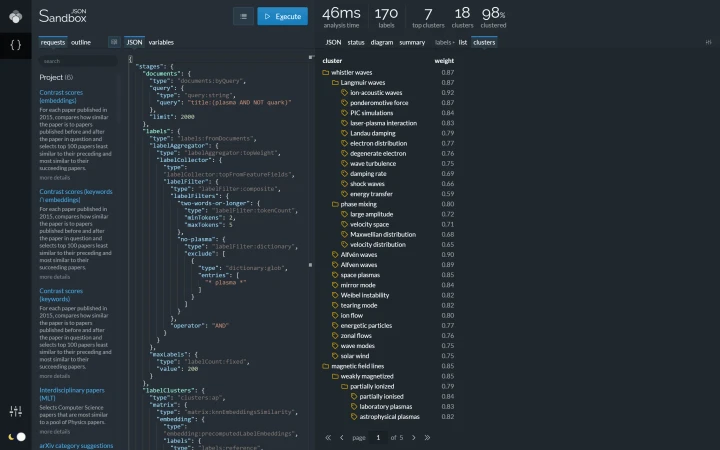Sort clusters by weight column header
Viewport: 720px width, 450px height.
coord(444,61)
